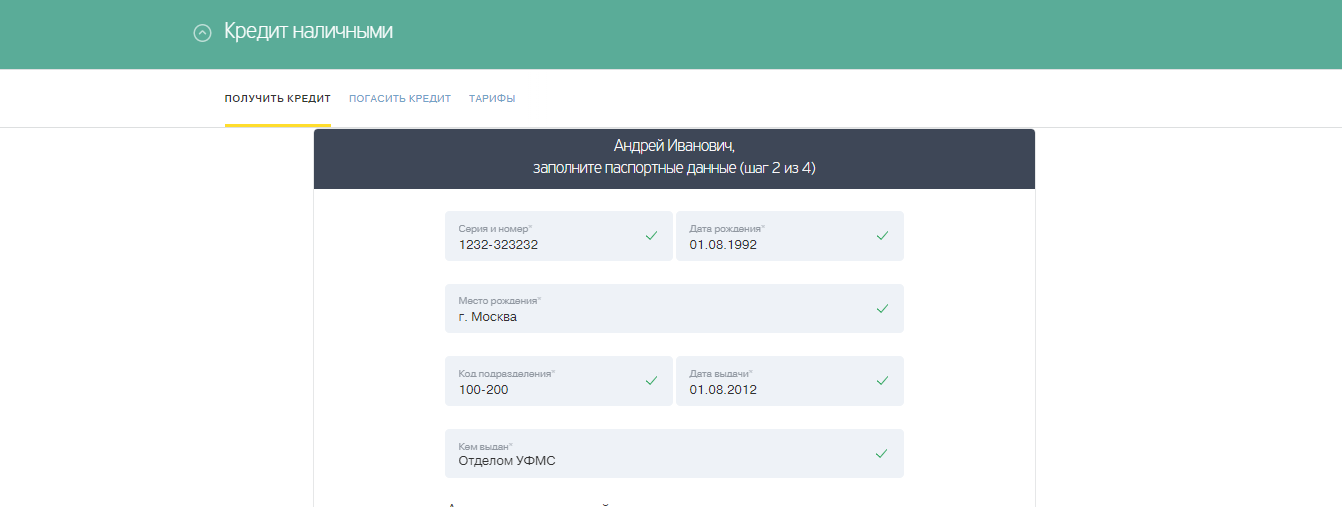Click checkmark icon in Код подразделения field
The height and width of the screenshot is (507, 1342).
(x=651, y=381)
